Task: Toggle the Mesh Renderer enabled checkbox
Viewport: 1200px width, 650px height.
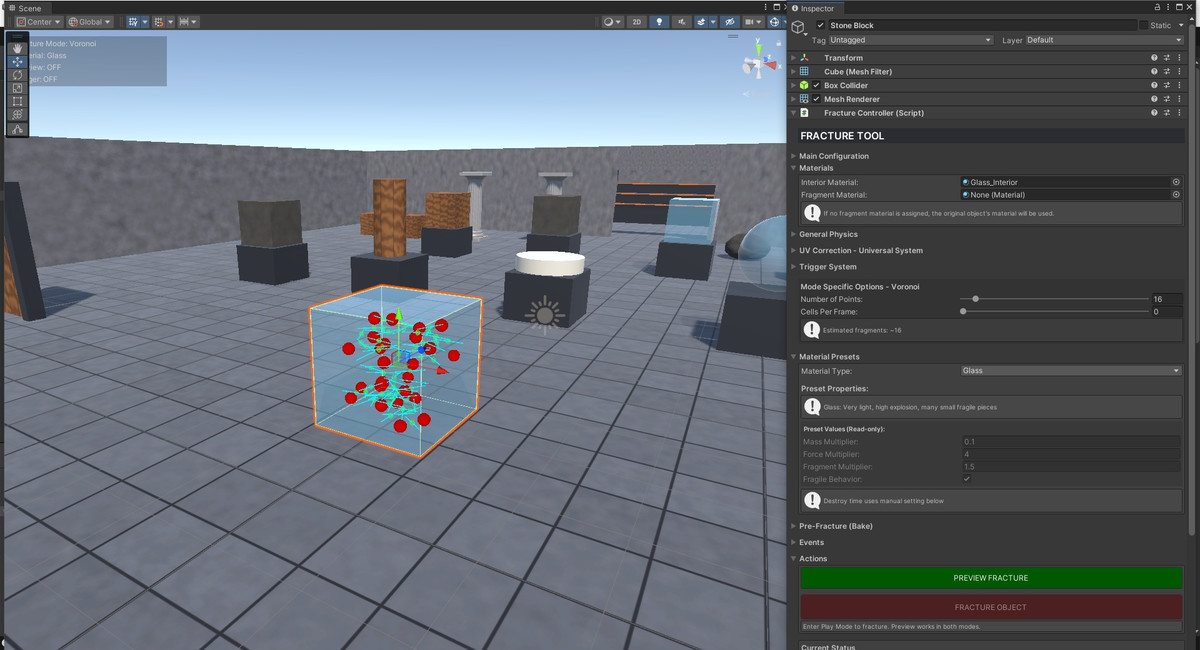Action: pyautogui.click(x=816, y=99)
